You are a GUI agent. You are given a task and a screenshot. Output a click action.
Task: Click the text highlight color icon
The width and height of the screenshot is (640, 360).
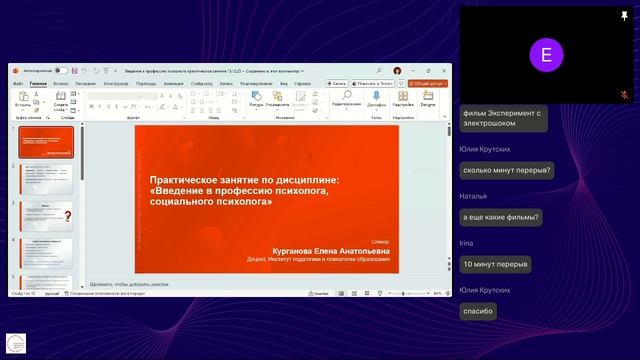tap(162, 107)
